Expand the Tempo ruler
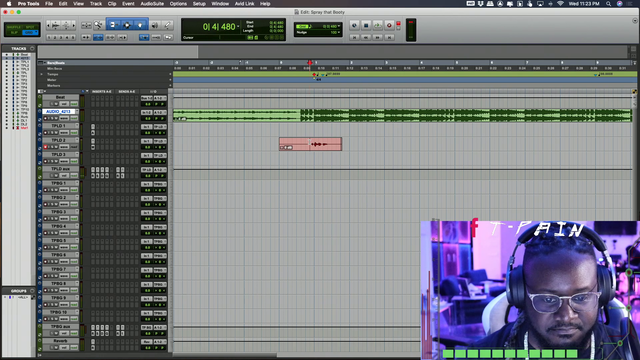The width and height of the screenshot is (640, 360). (41, 74)
